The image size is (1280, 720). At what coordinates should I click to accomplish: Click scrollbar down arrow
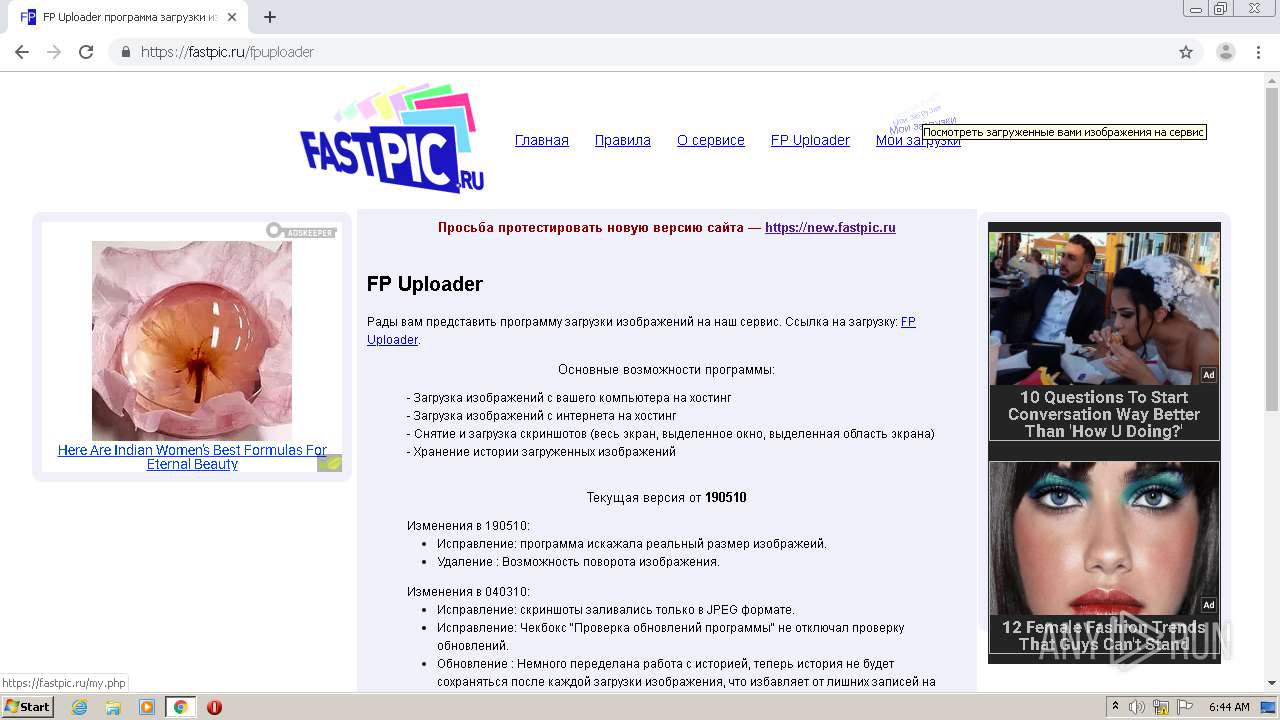coord(1272,683)
